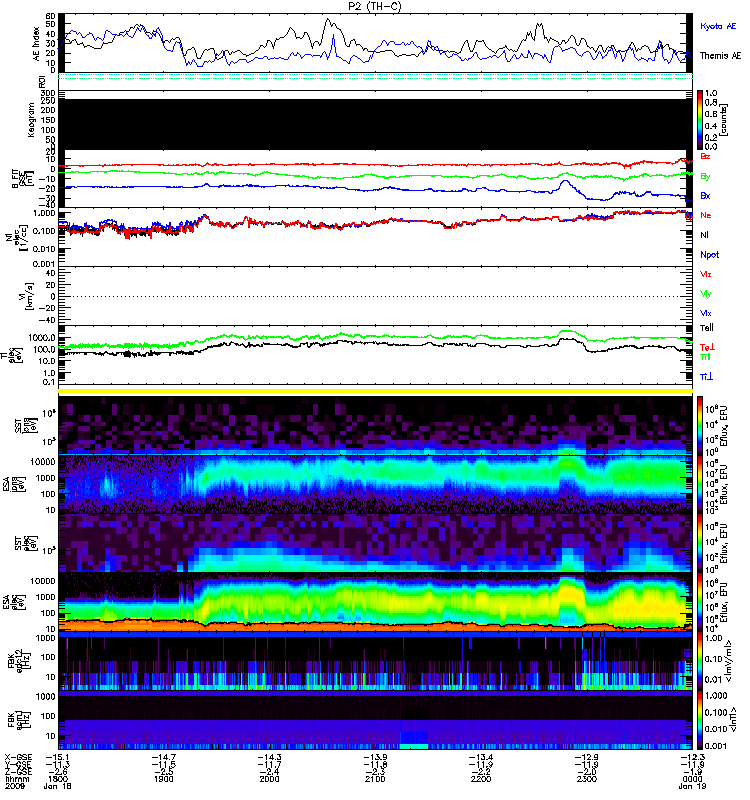Click the Keogram axis label
Viewport: 750px width, 800px height.
click(x=32, y=120)
